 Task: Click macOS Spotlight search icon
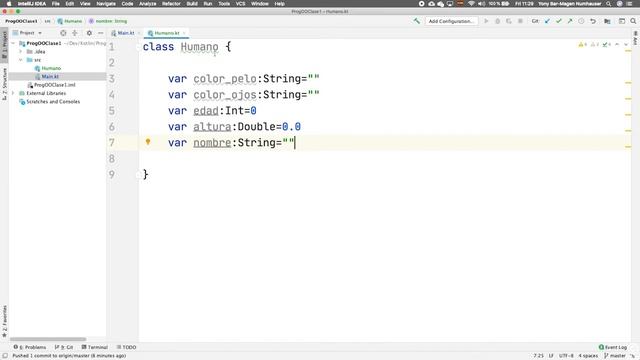point(608,4)
